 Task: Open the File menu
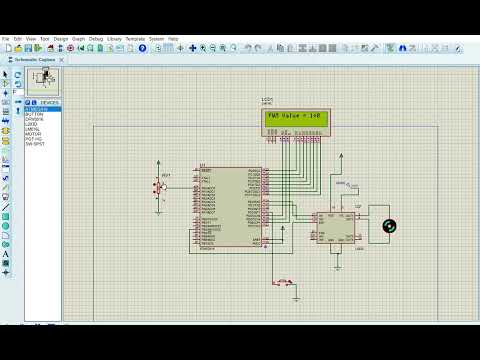[6, 39]
